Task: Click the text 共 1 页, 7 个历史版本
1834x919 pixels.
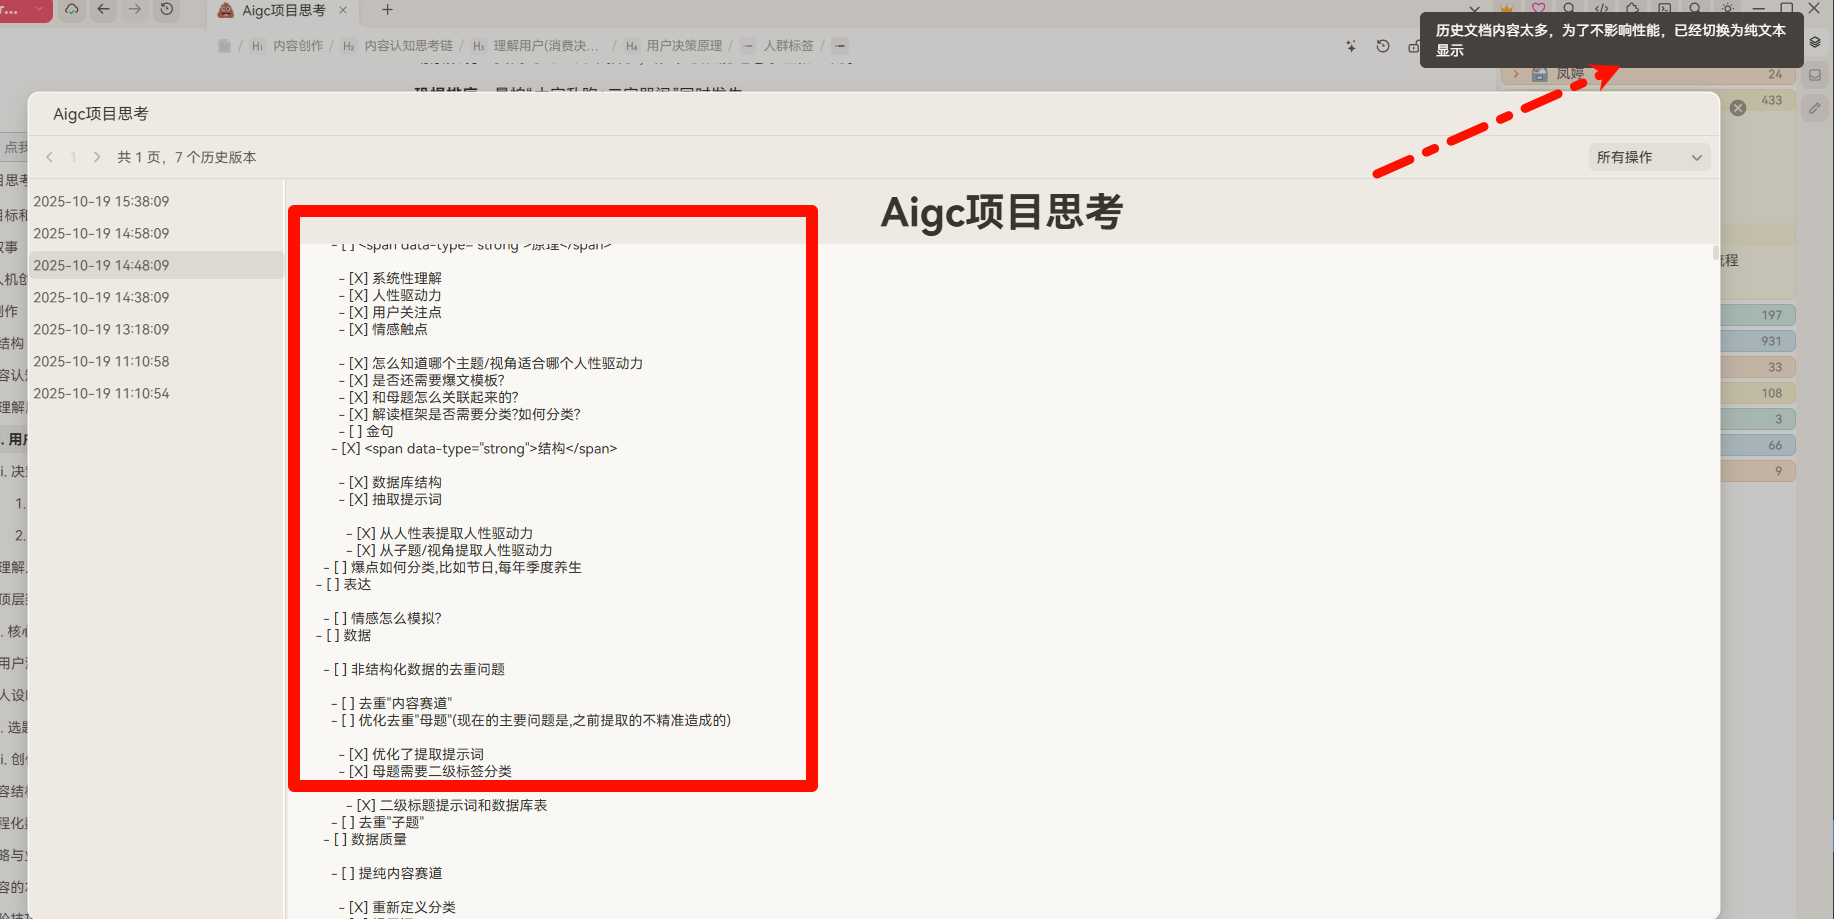Action: point(186,157)
